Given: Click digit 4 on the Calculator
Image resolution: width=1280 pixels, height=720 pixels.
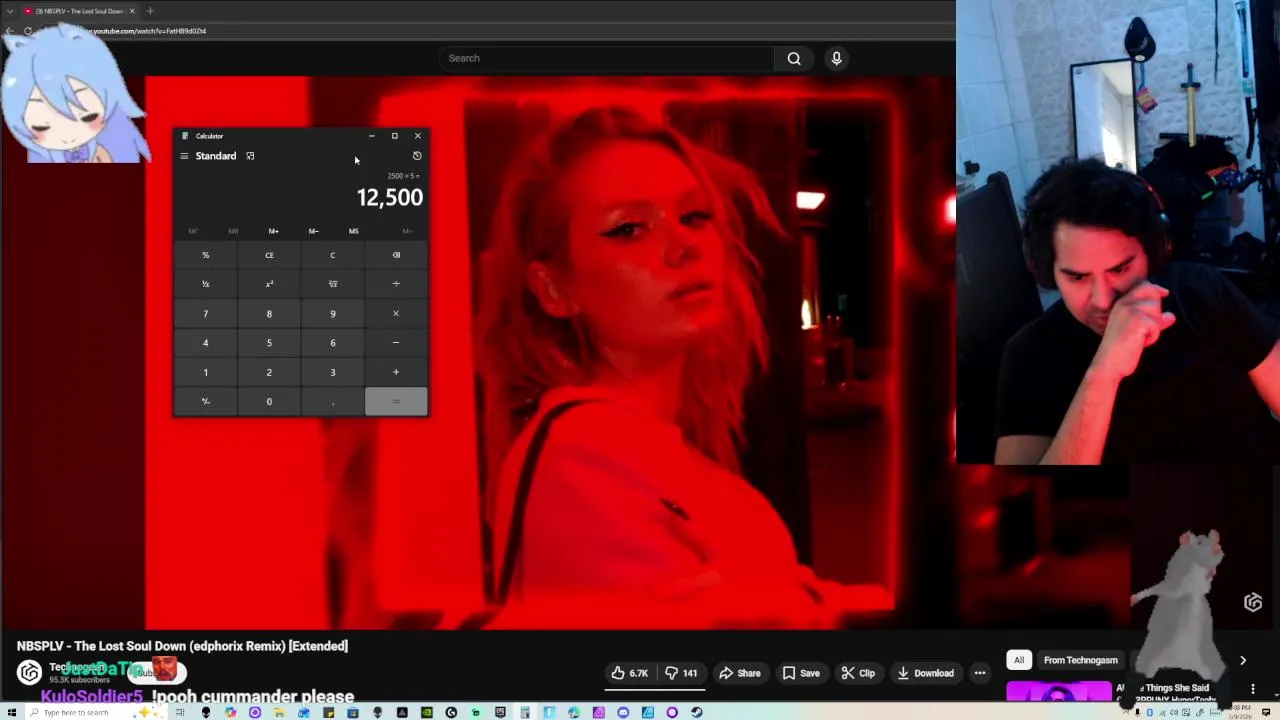Looking at the screenshot, I should pyautogui.click(x=206, y=343).
